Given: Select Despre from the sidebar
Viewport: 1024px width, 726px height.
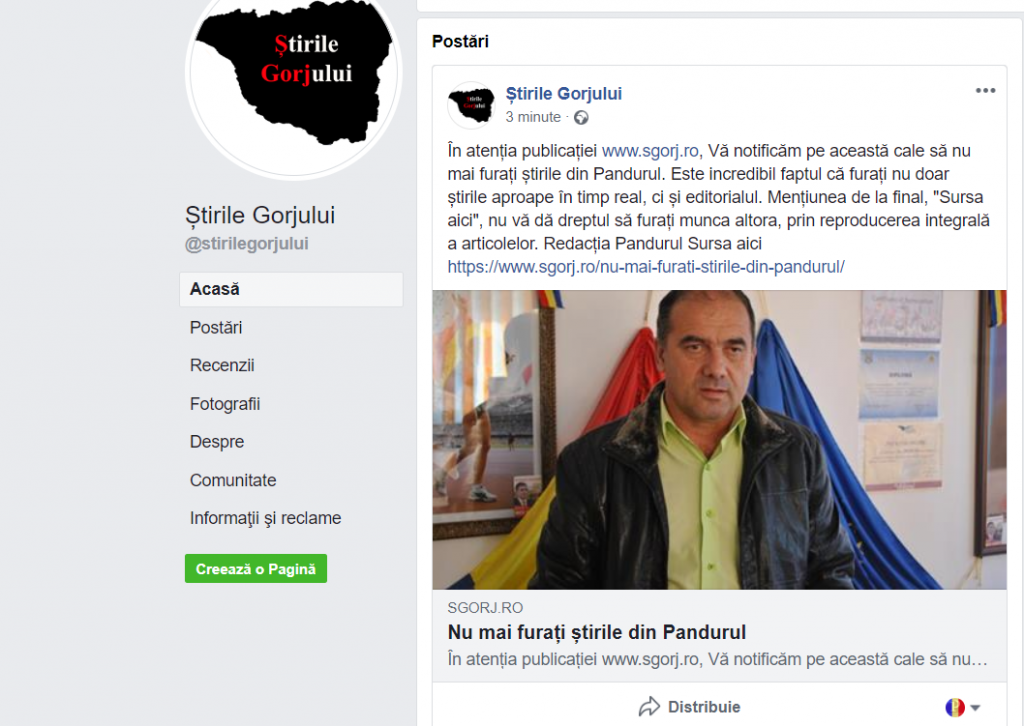Looking at the screenshot, I should point(217,442).
